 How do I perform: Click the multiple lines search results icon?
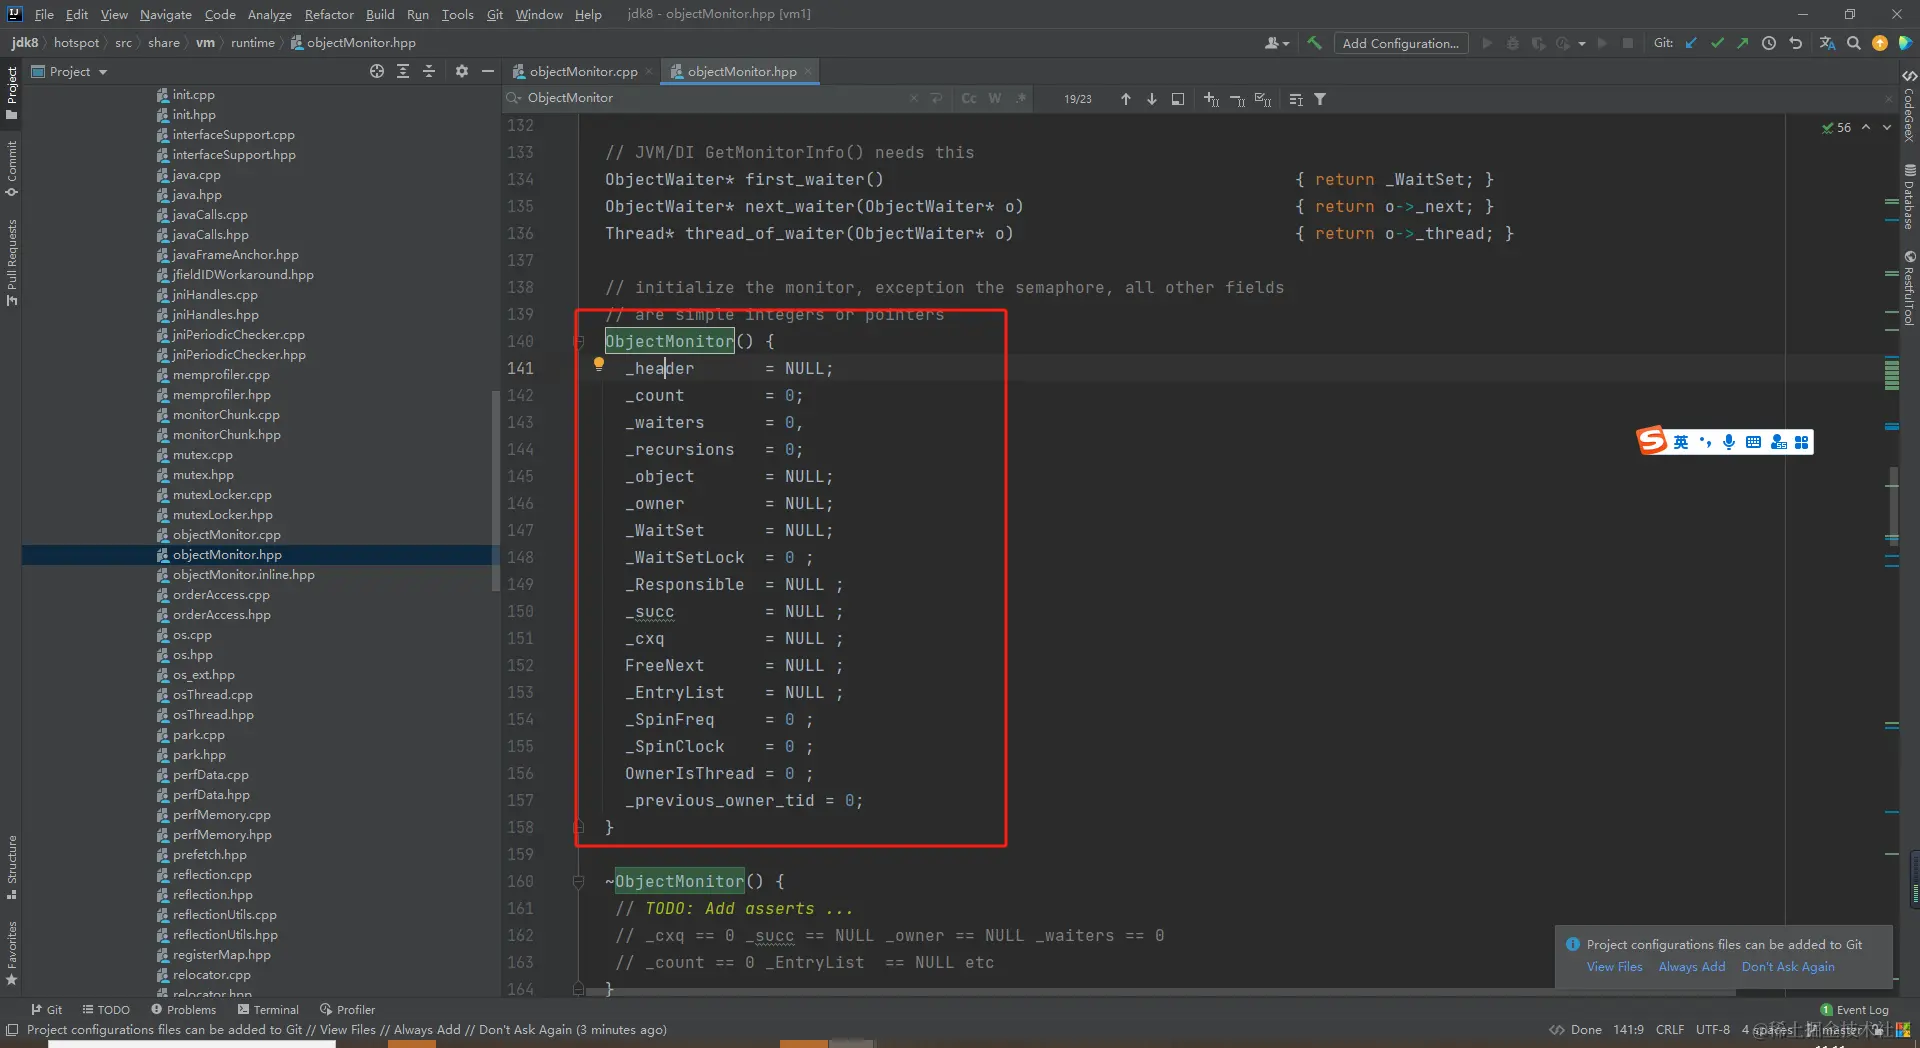click(x=1296, y=99)
